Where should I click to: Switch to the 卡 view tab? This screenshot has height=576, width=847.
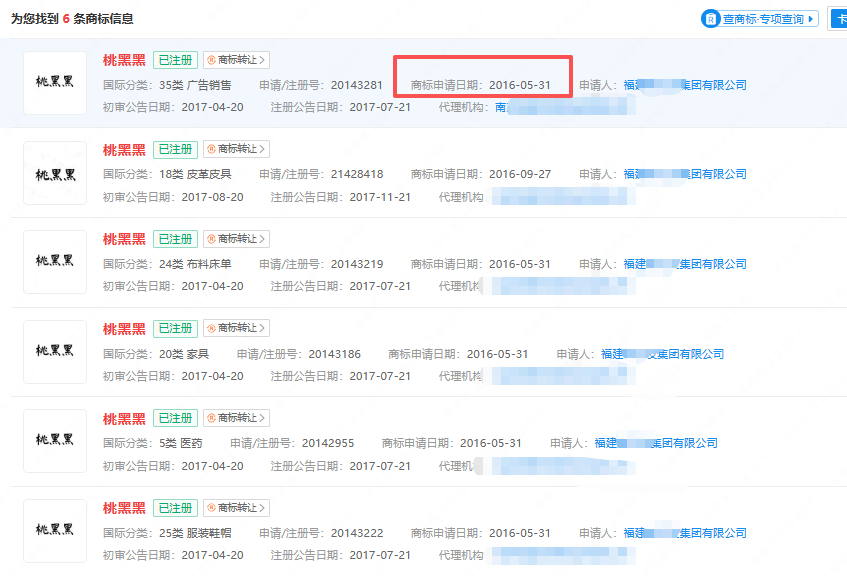[837, 19]
